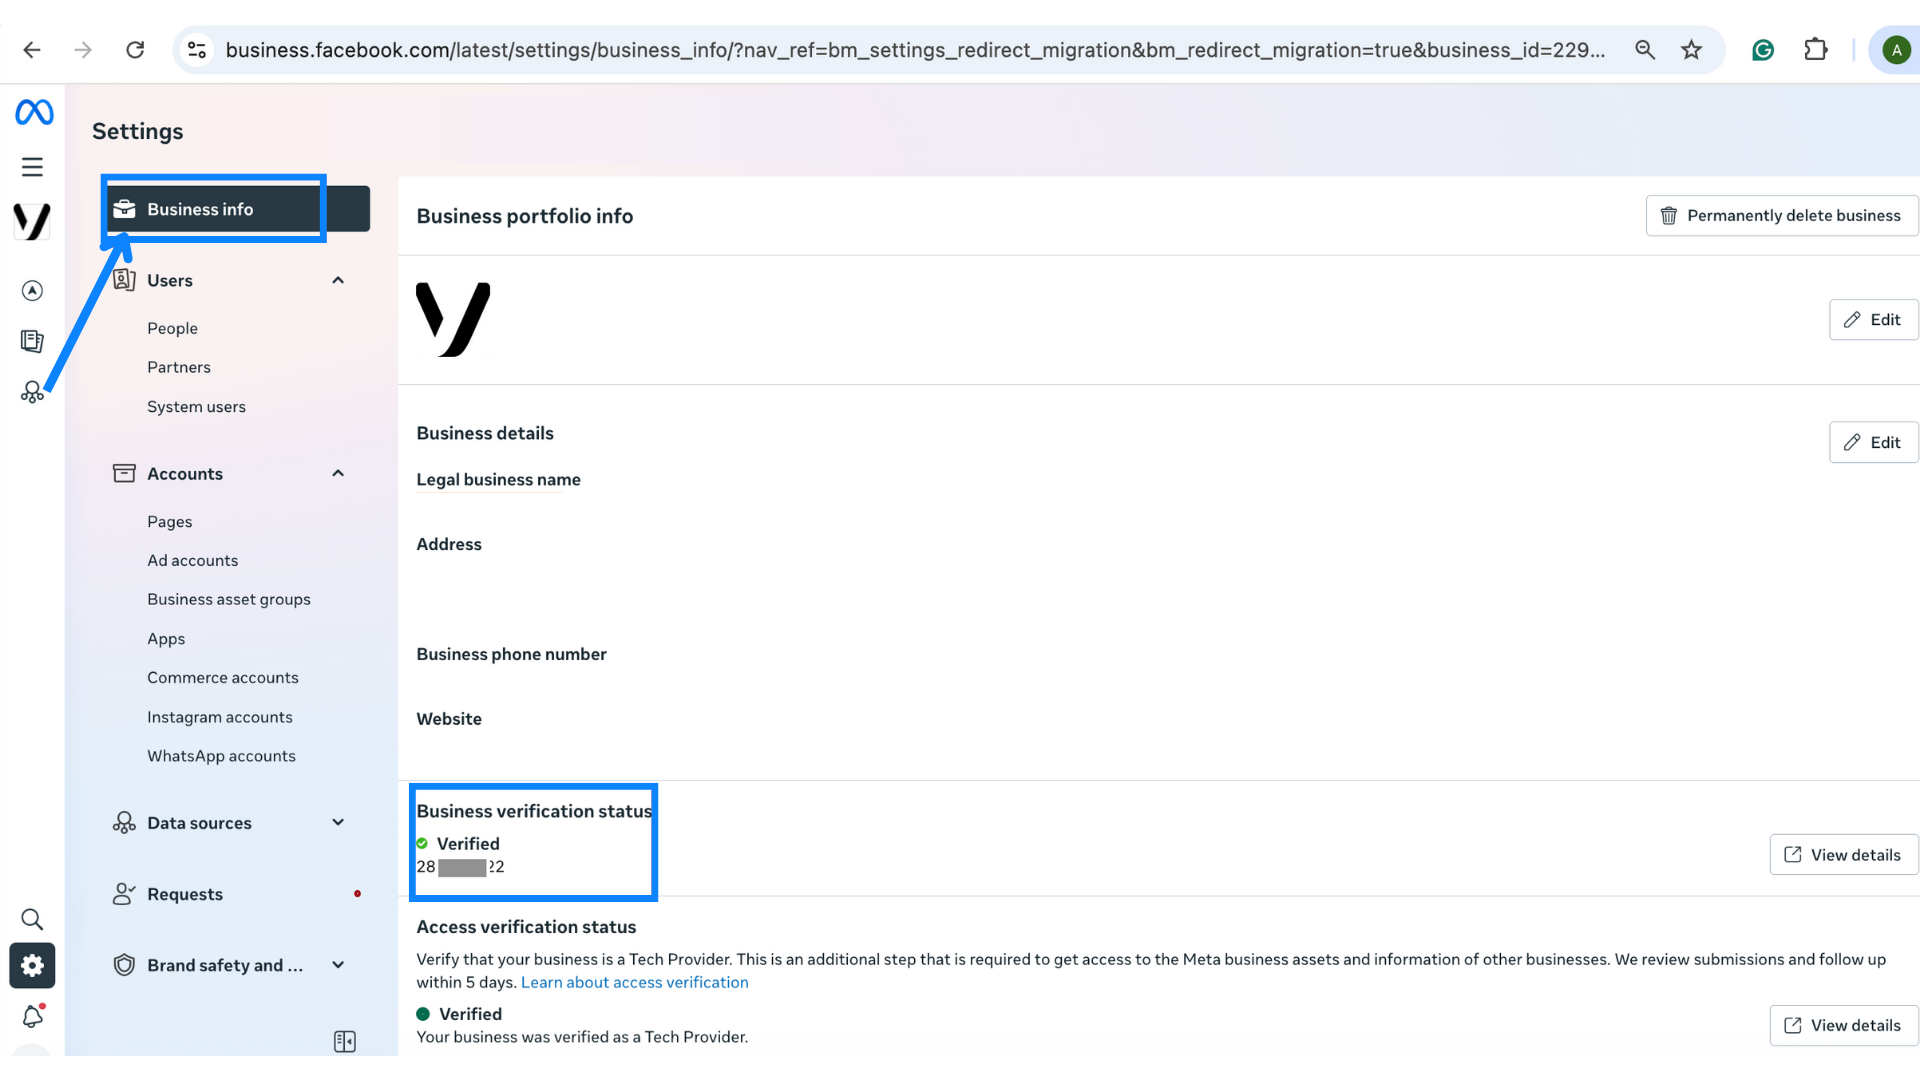Select WhatsApp accounts in sidebar
Screen dimensions: 1920x1080
[221, 756]
